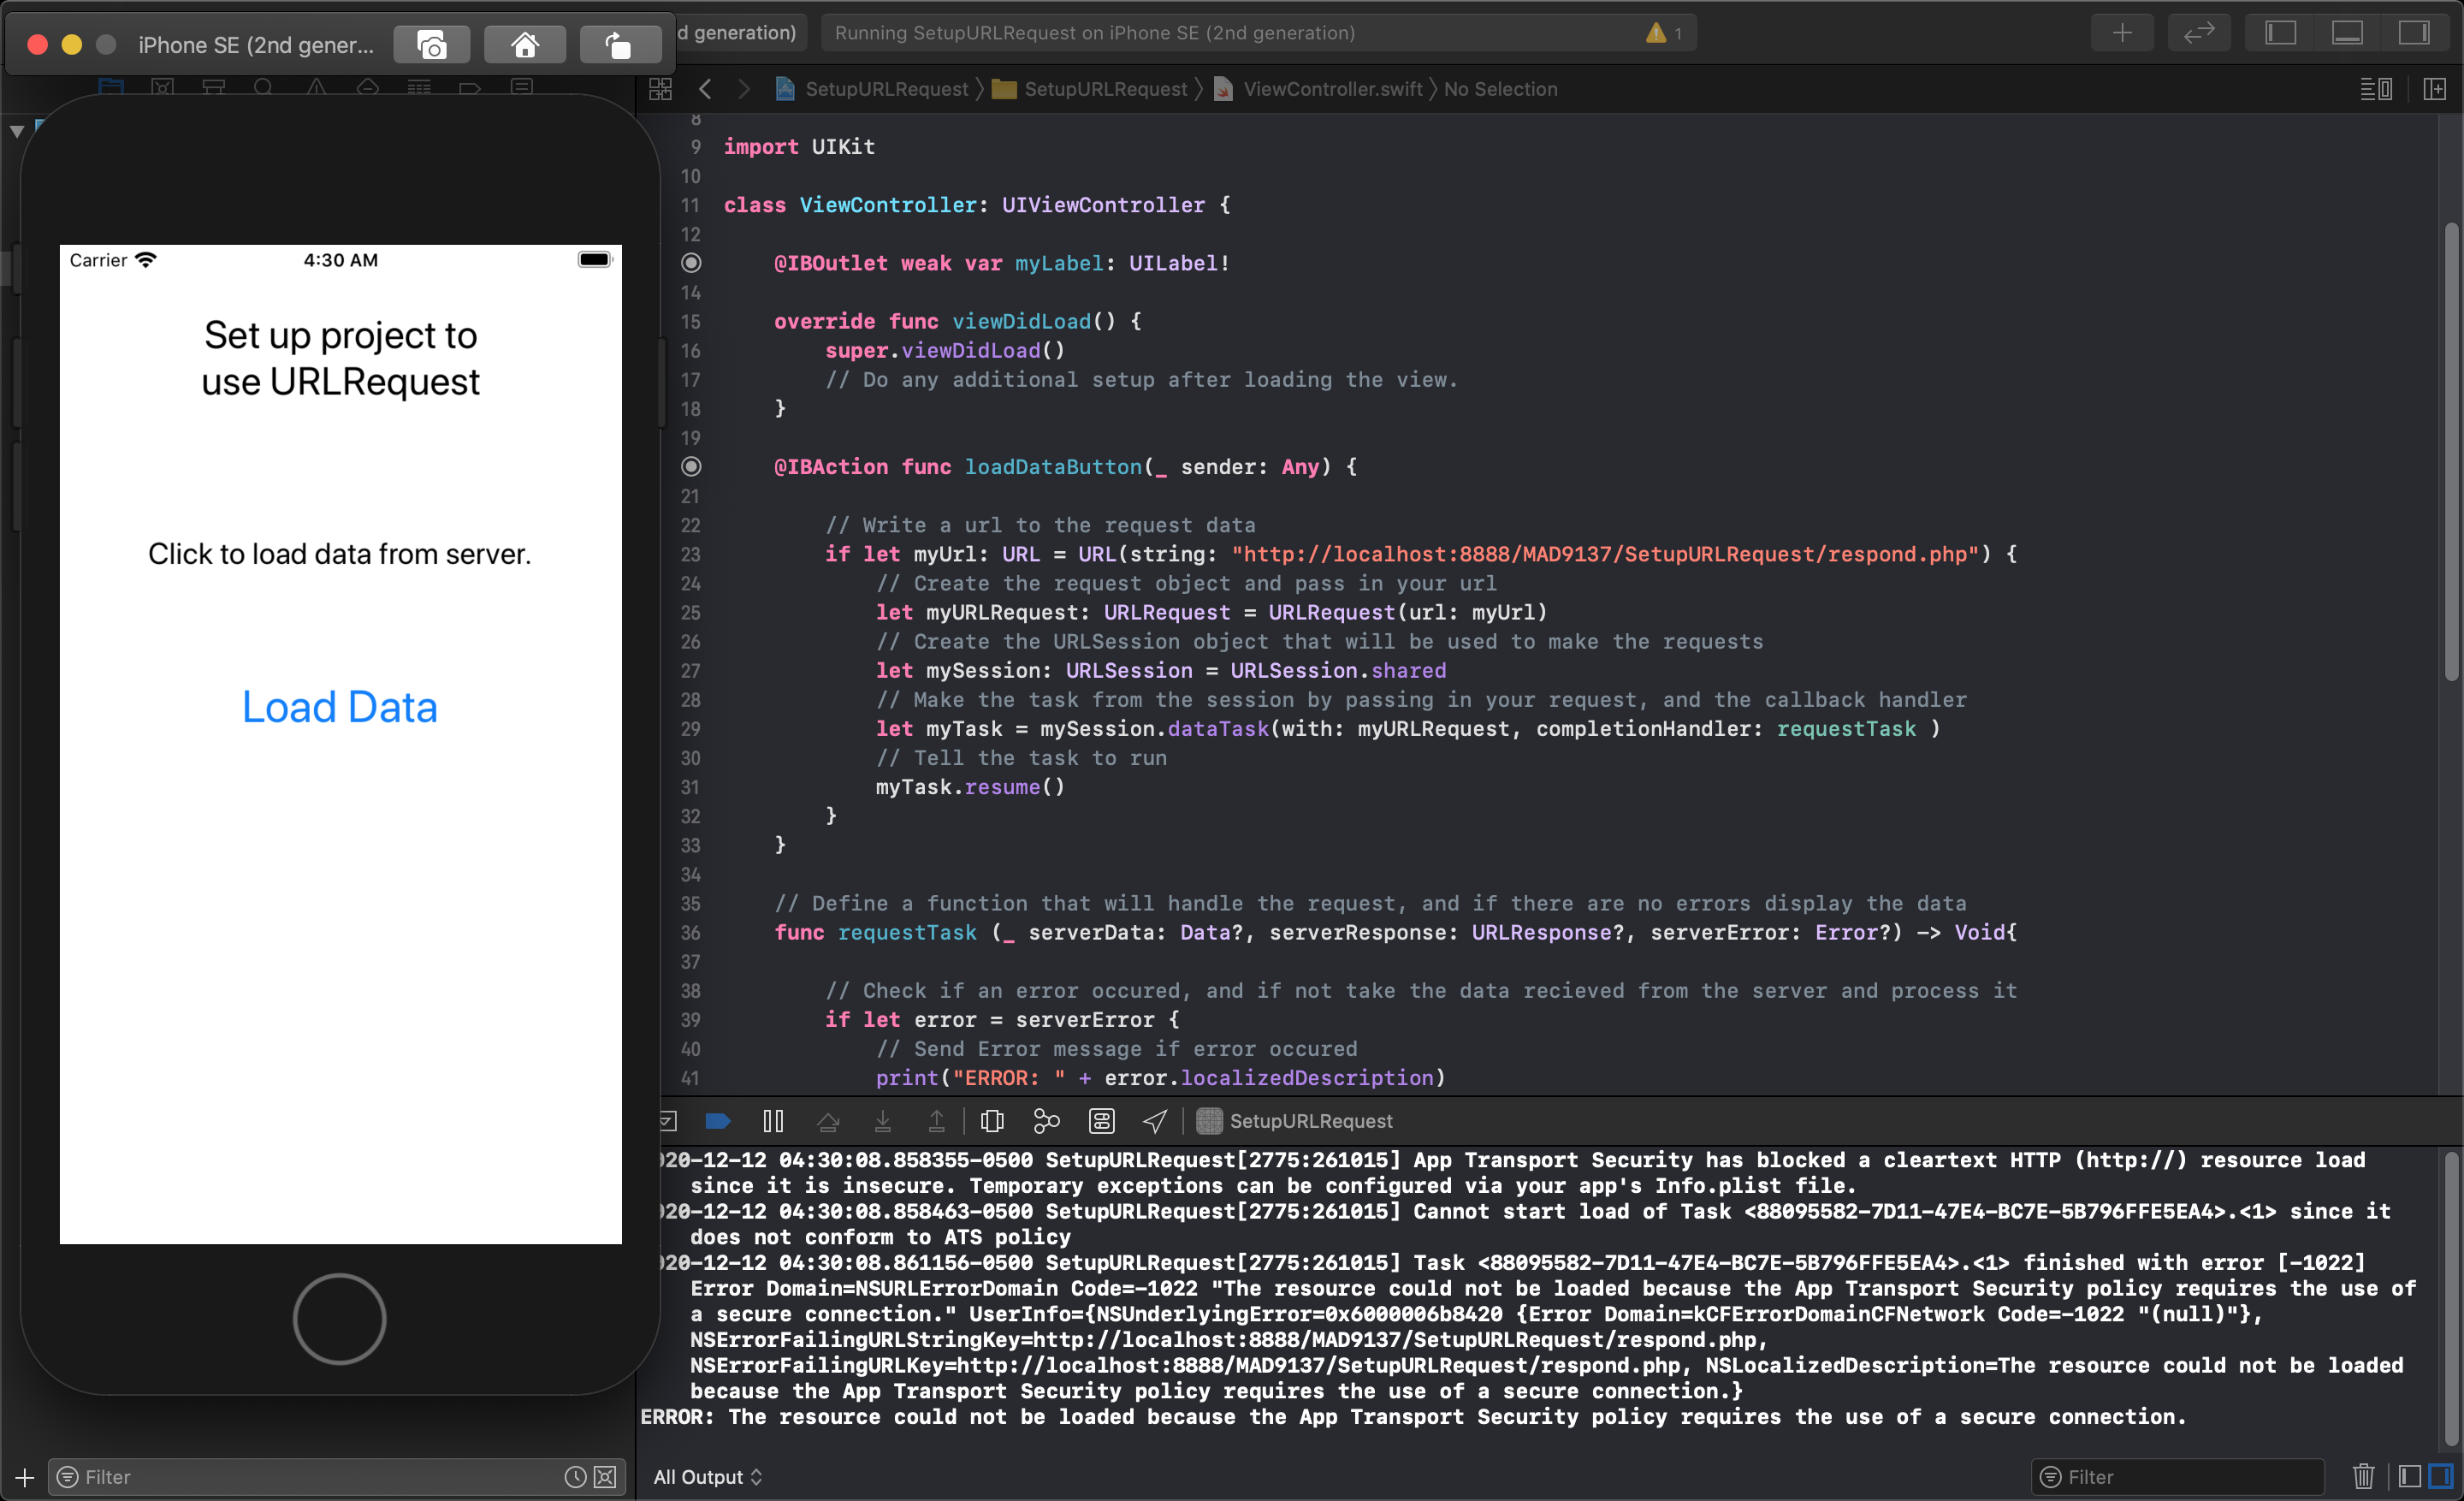Select the SetupURLRequest process in the debug bar

(1295, 1121)
